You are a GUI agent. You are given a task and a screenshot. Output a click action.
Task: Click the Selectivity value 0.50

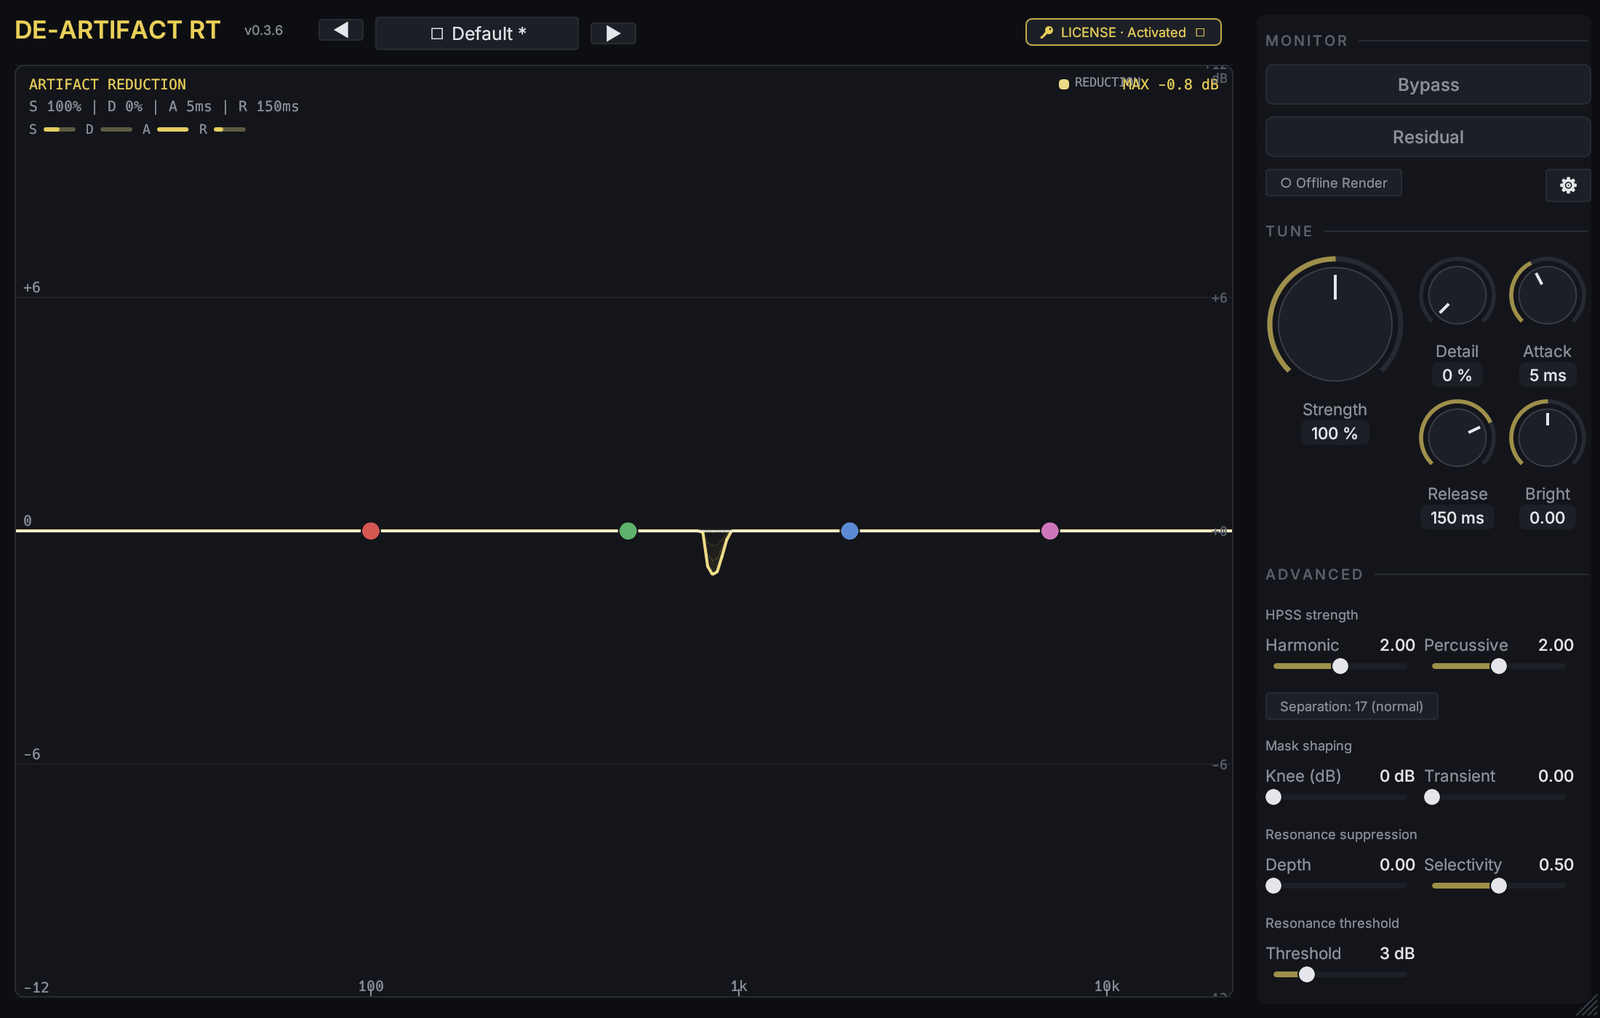point(1556,865)
